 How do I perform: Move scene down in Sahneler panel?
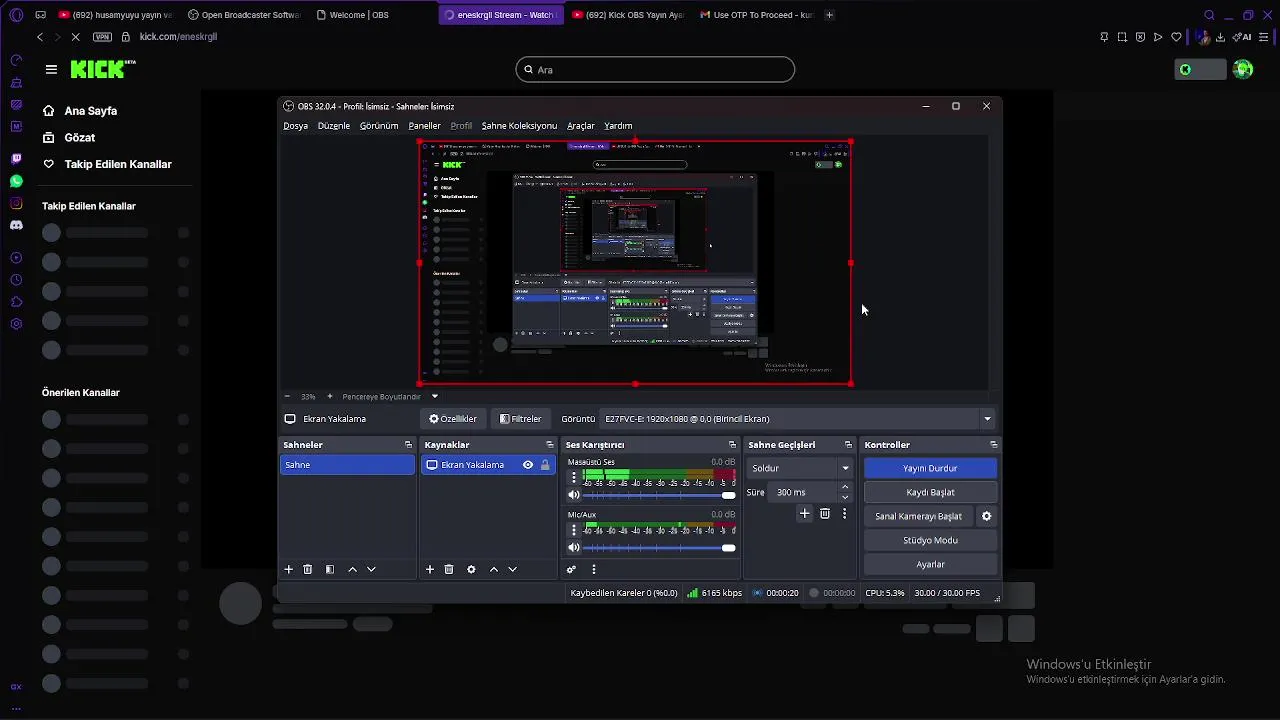371,569
